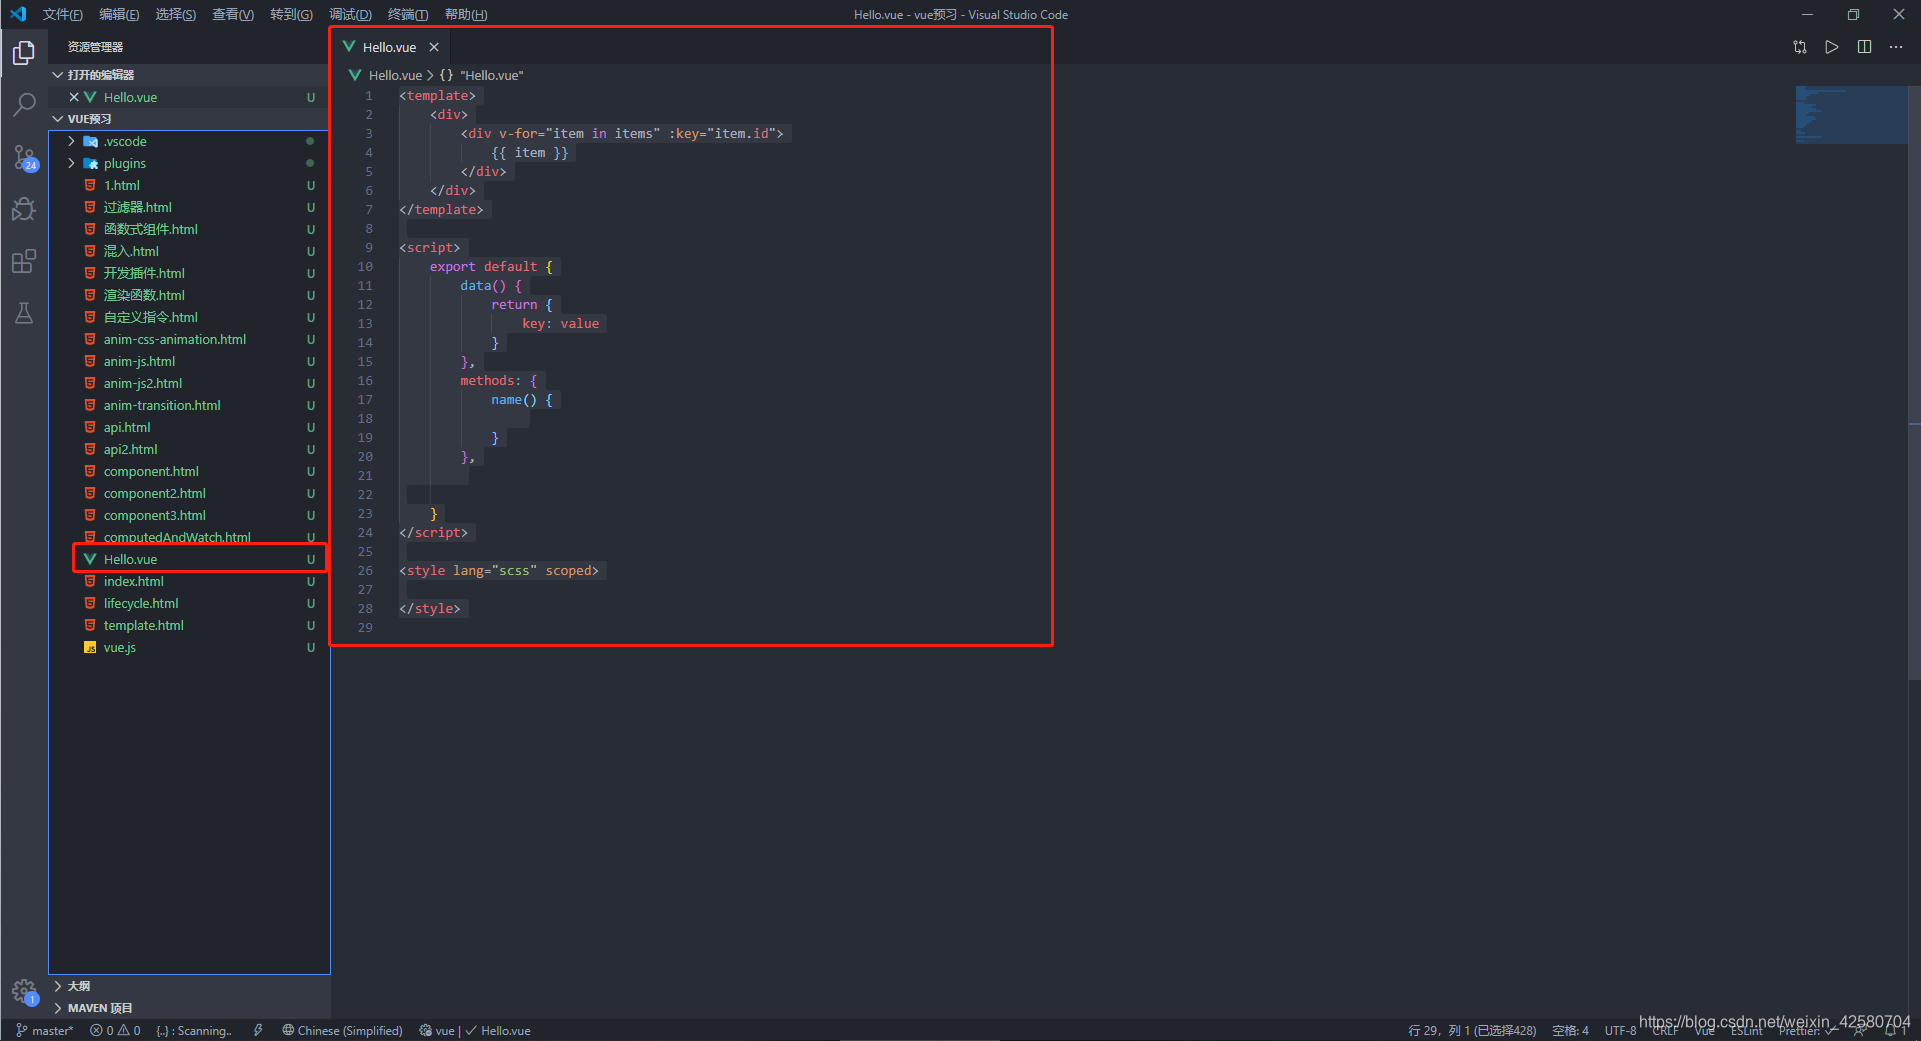Open 渲染函数.html file

coord(190,295)
